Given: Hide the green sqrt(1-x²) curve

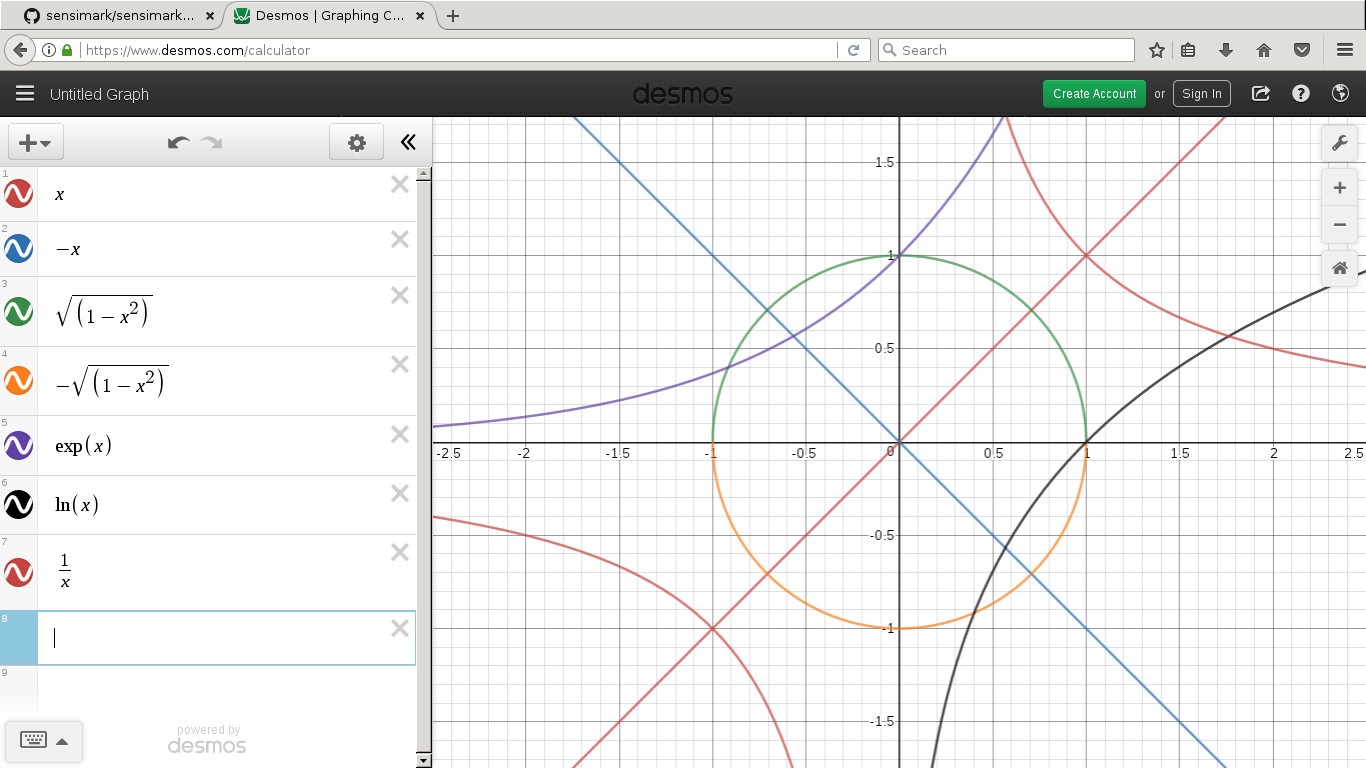Looking at the screenshot, I should (x=19, y=311).
